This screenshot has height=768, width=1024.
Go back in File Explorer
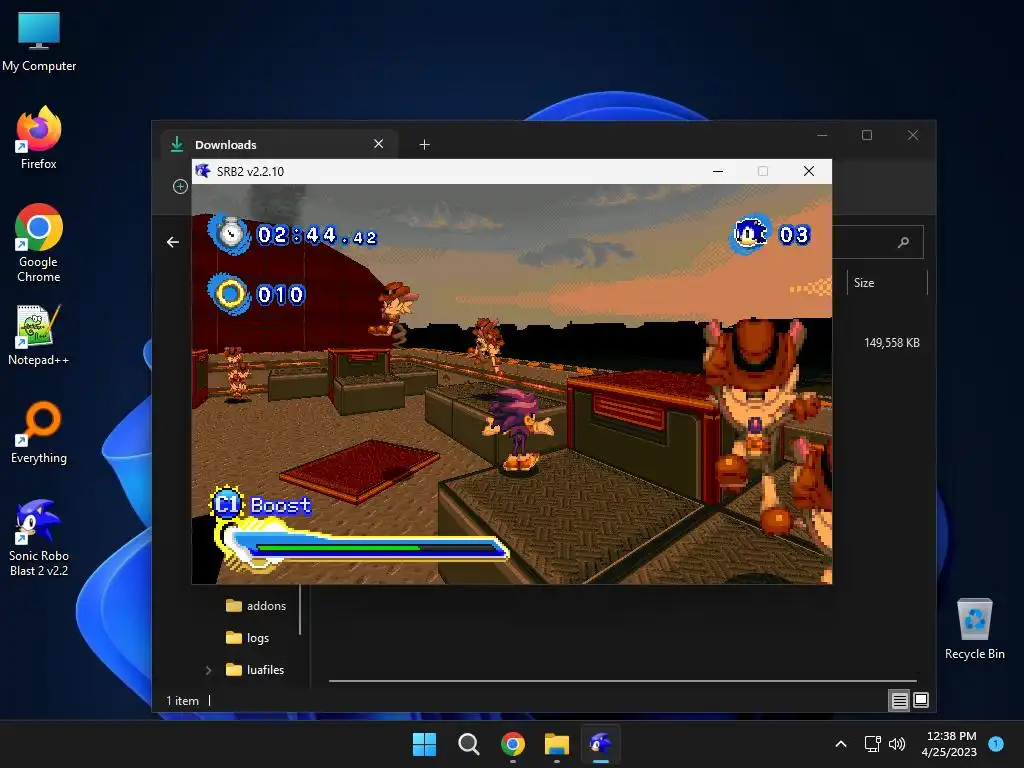172,242
